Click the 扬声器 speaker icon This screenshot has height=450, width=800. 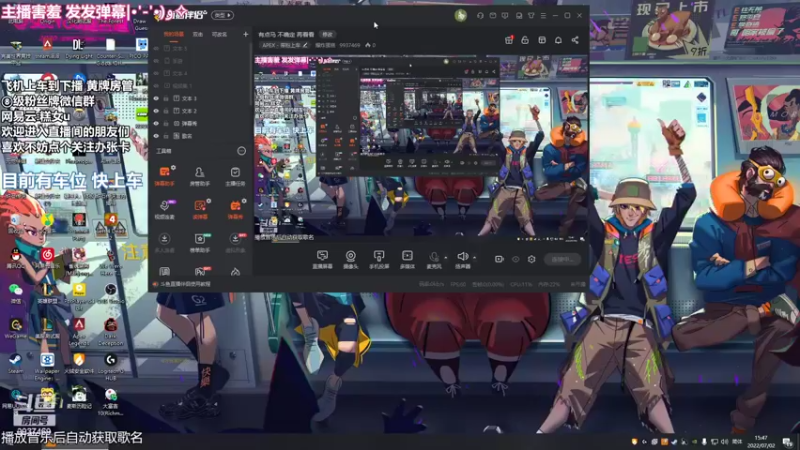462,259
